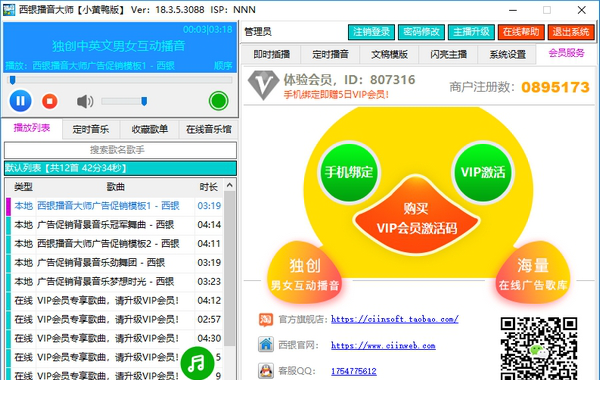Image resolution: width=600 pixels, height=395 pixels.
Task: Click the 00:03|03:18 playback time display
Action: click(x=207, y=29)
